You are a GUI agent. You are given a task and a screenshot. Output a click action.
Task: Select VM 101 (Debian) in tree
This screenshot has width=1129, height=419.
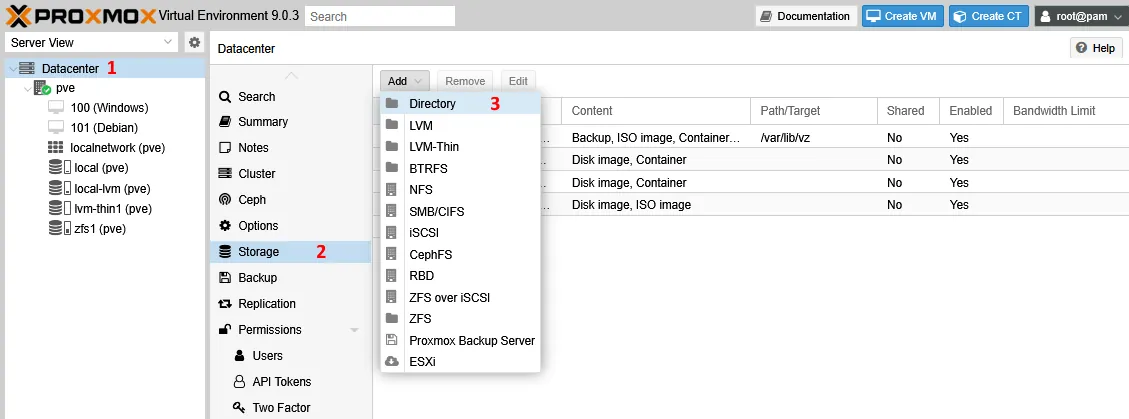(x=104, y=128)
